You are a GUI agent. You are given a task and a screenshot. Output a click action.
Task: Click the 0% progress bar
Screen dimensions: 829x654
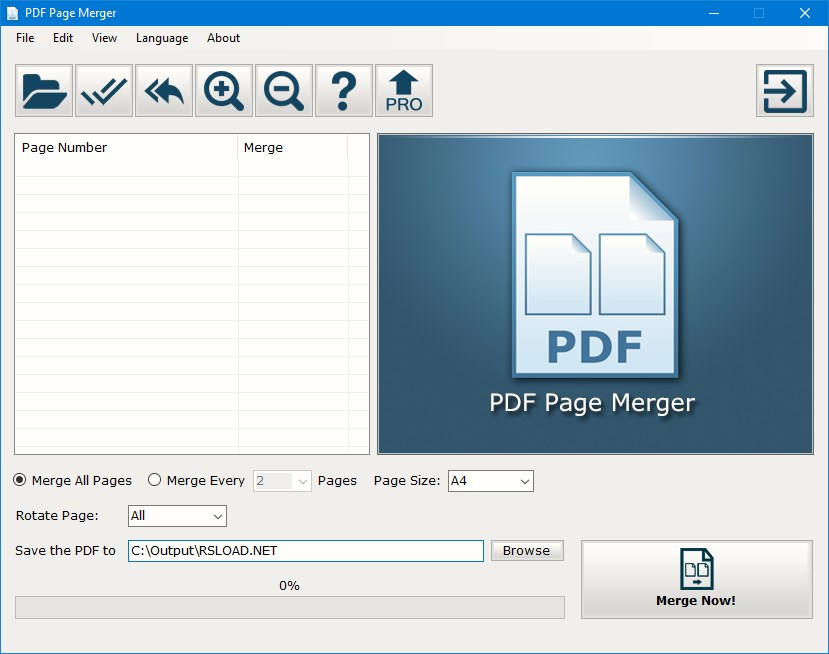[289, 607]
